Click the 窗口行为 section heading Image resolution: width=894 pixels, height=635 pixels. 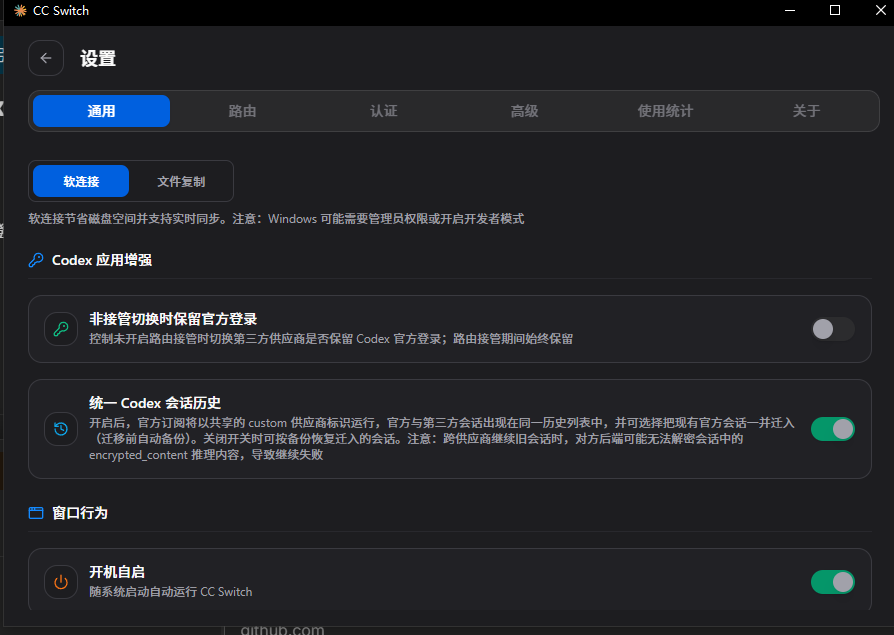tap(80, 513)
